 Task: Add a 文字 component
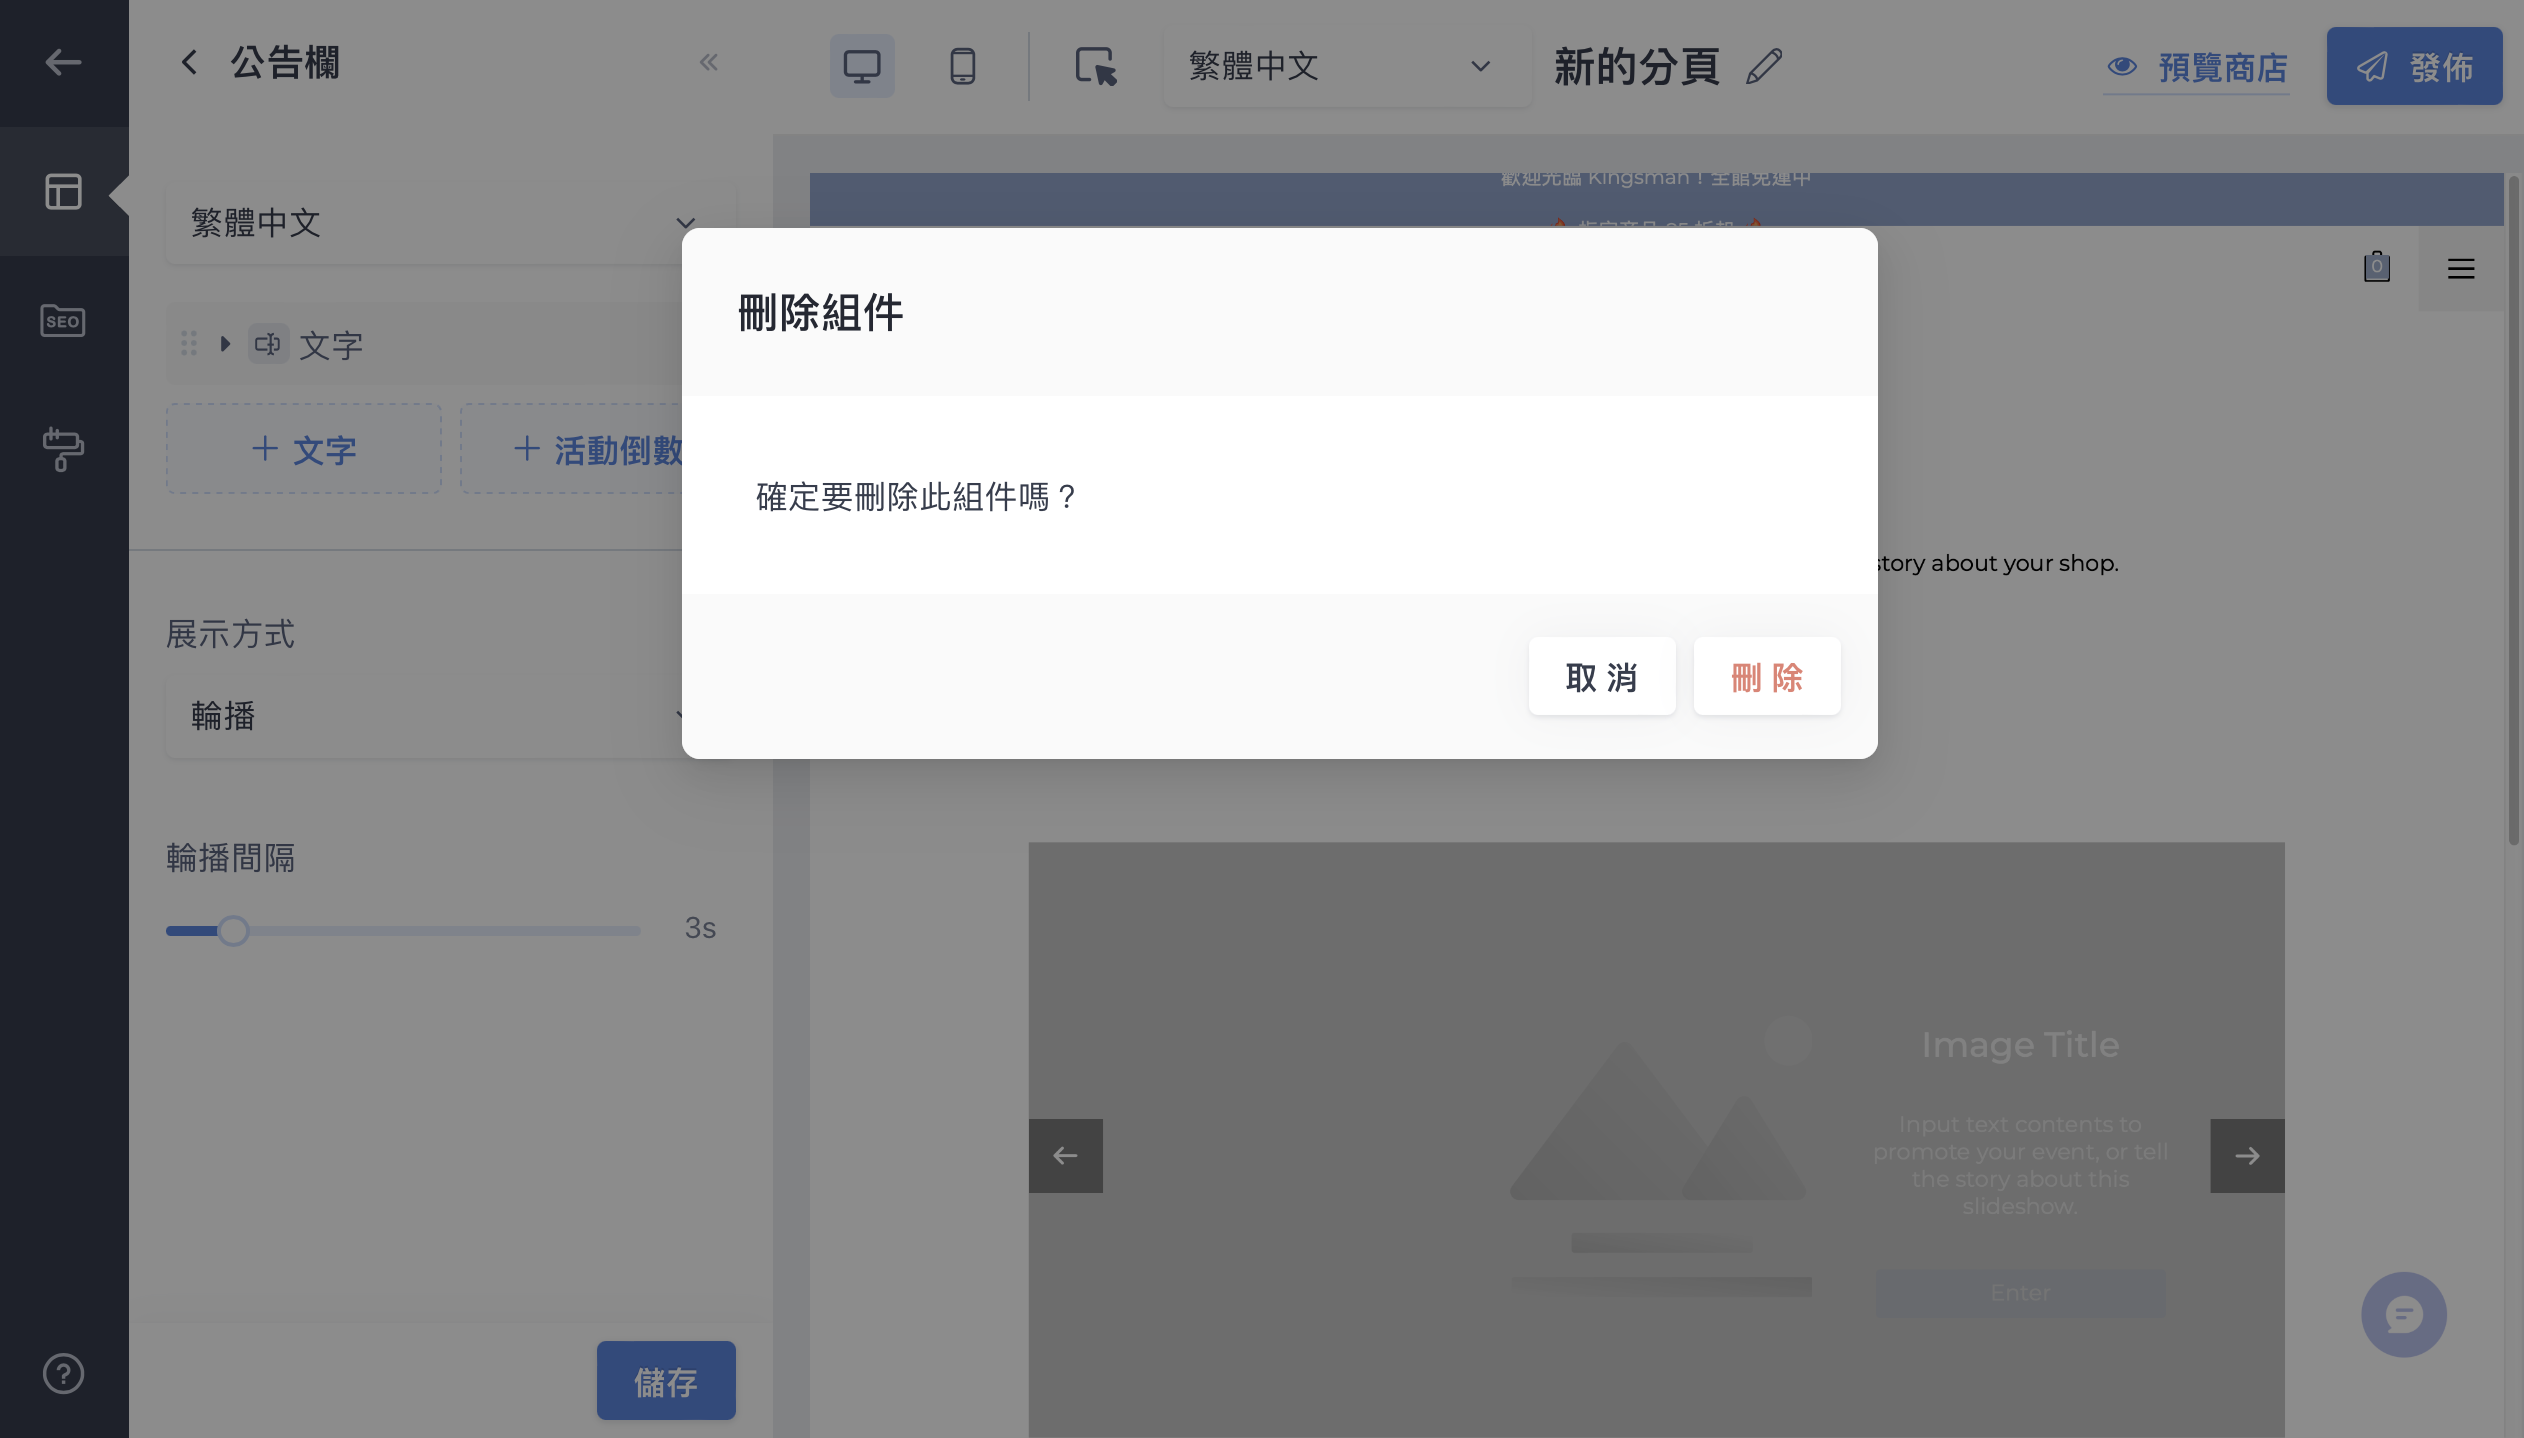(x=304, y=449)
